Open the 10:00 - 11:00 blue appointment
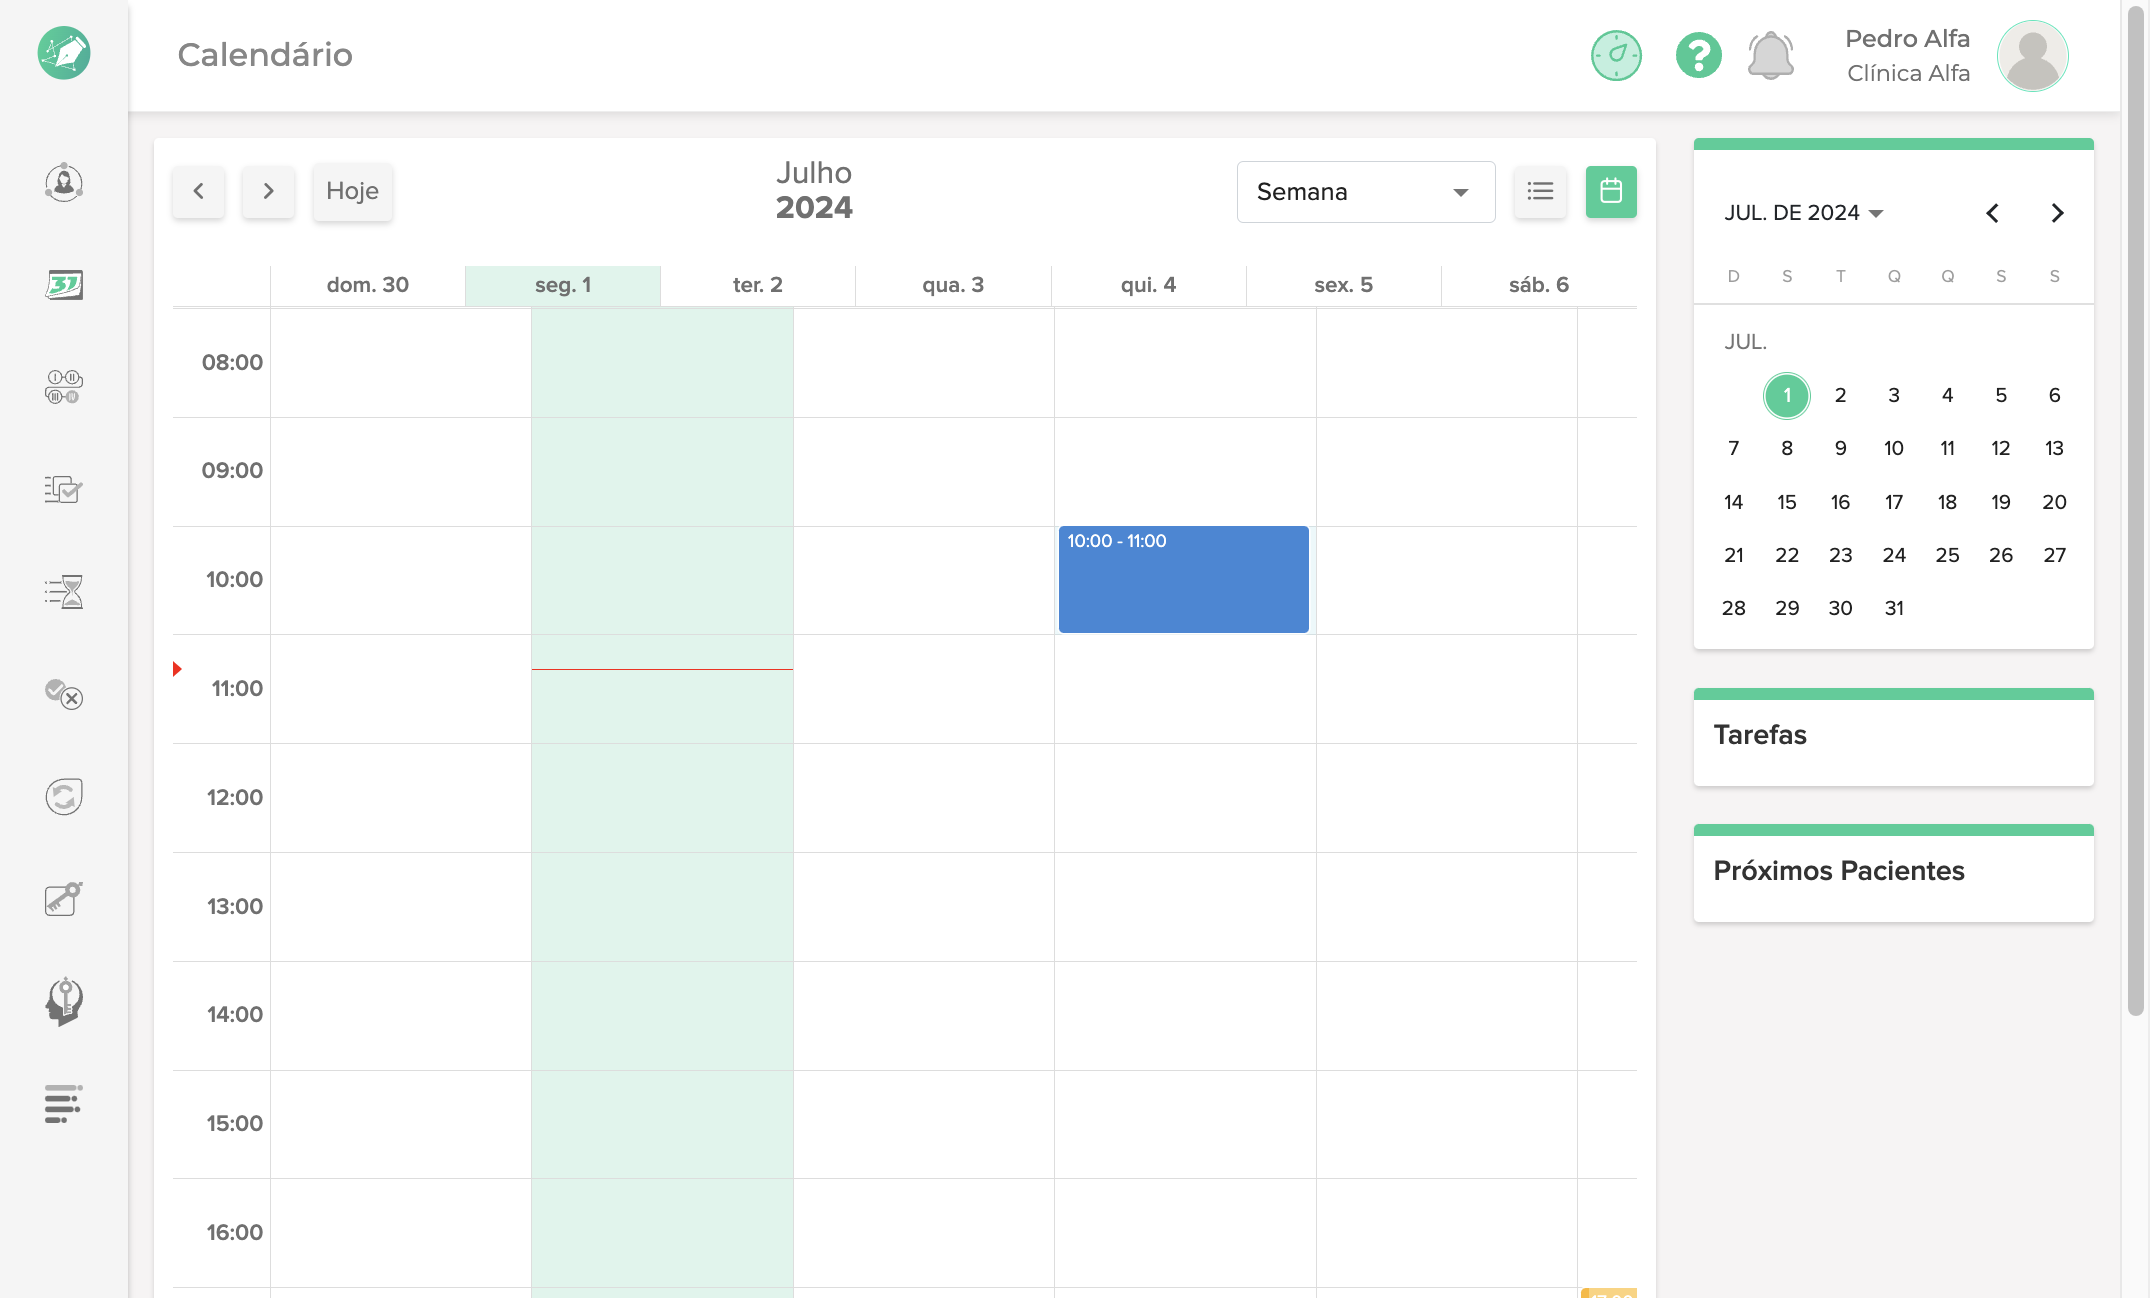This screenshot has height=1298, width=2150. point(1183,579)
